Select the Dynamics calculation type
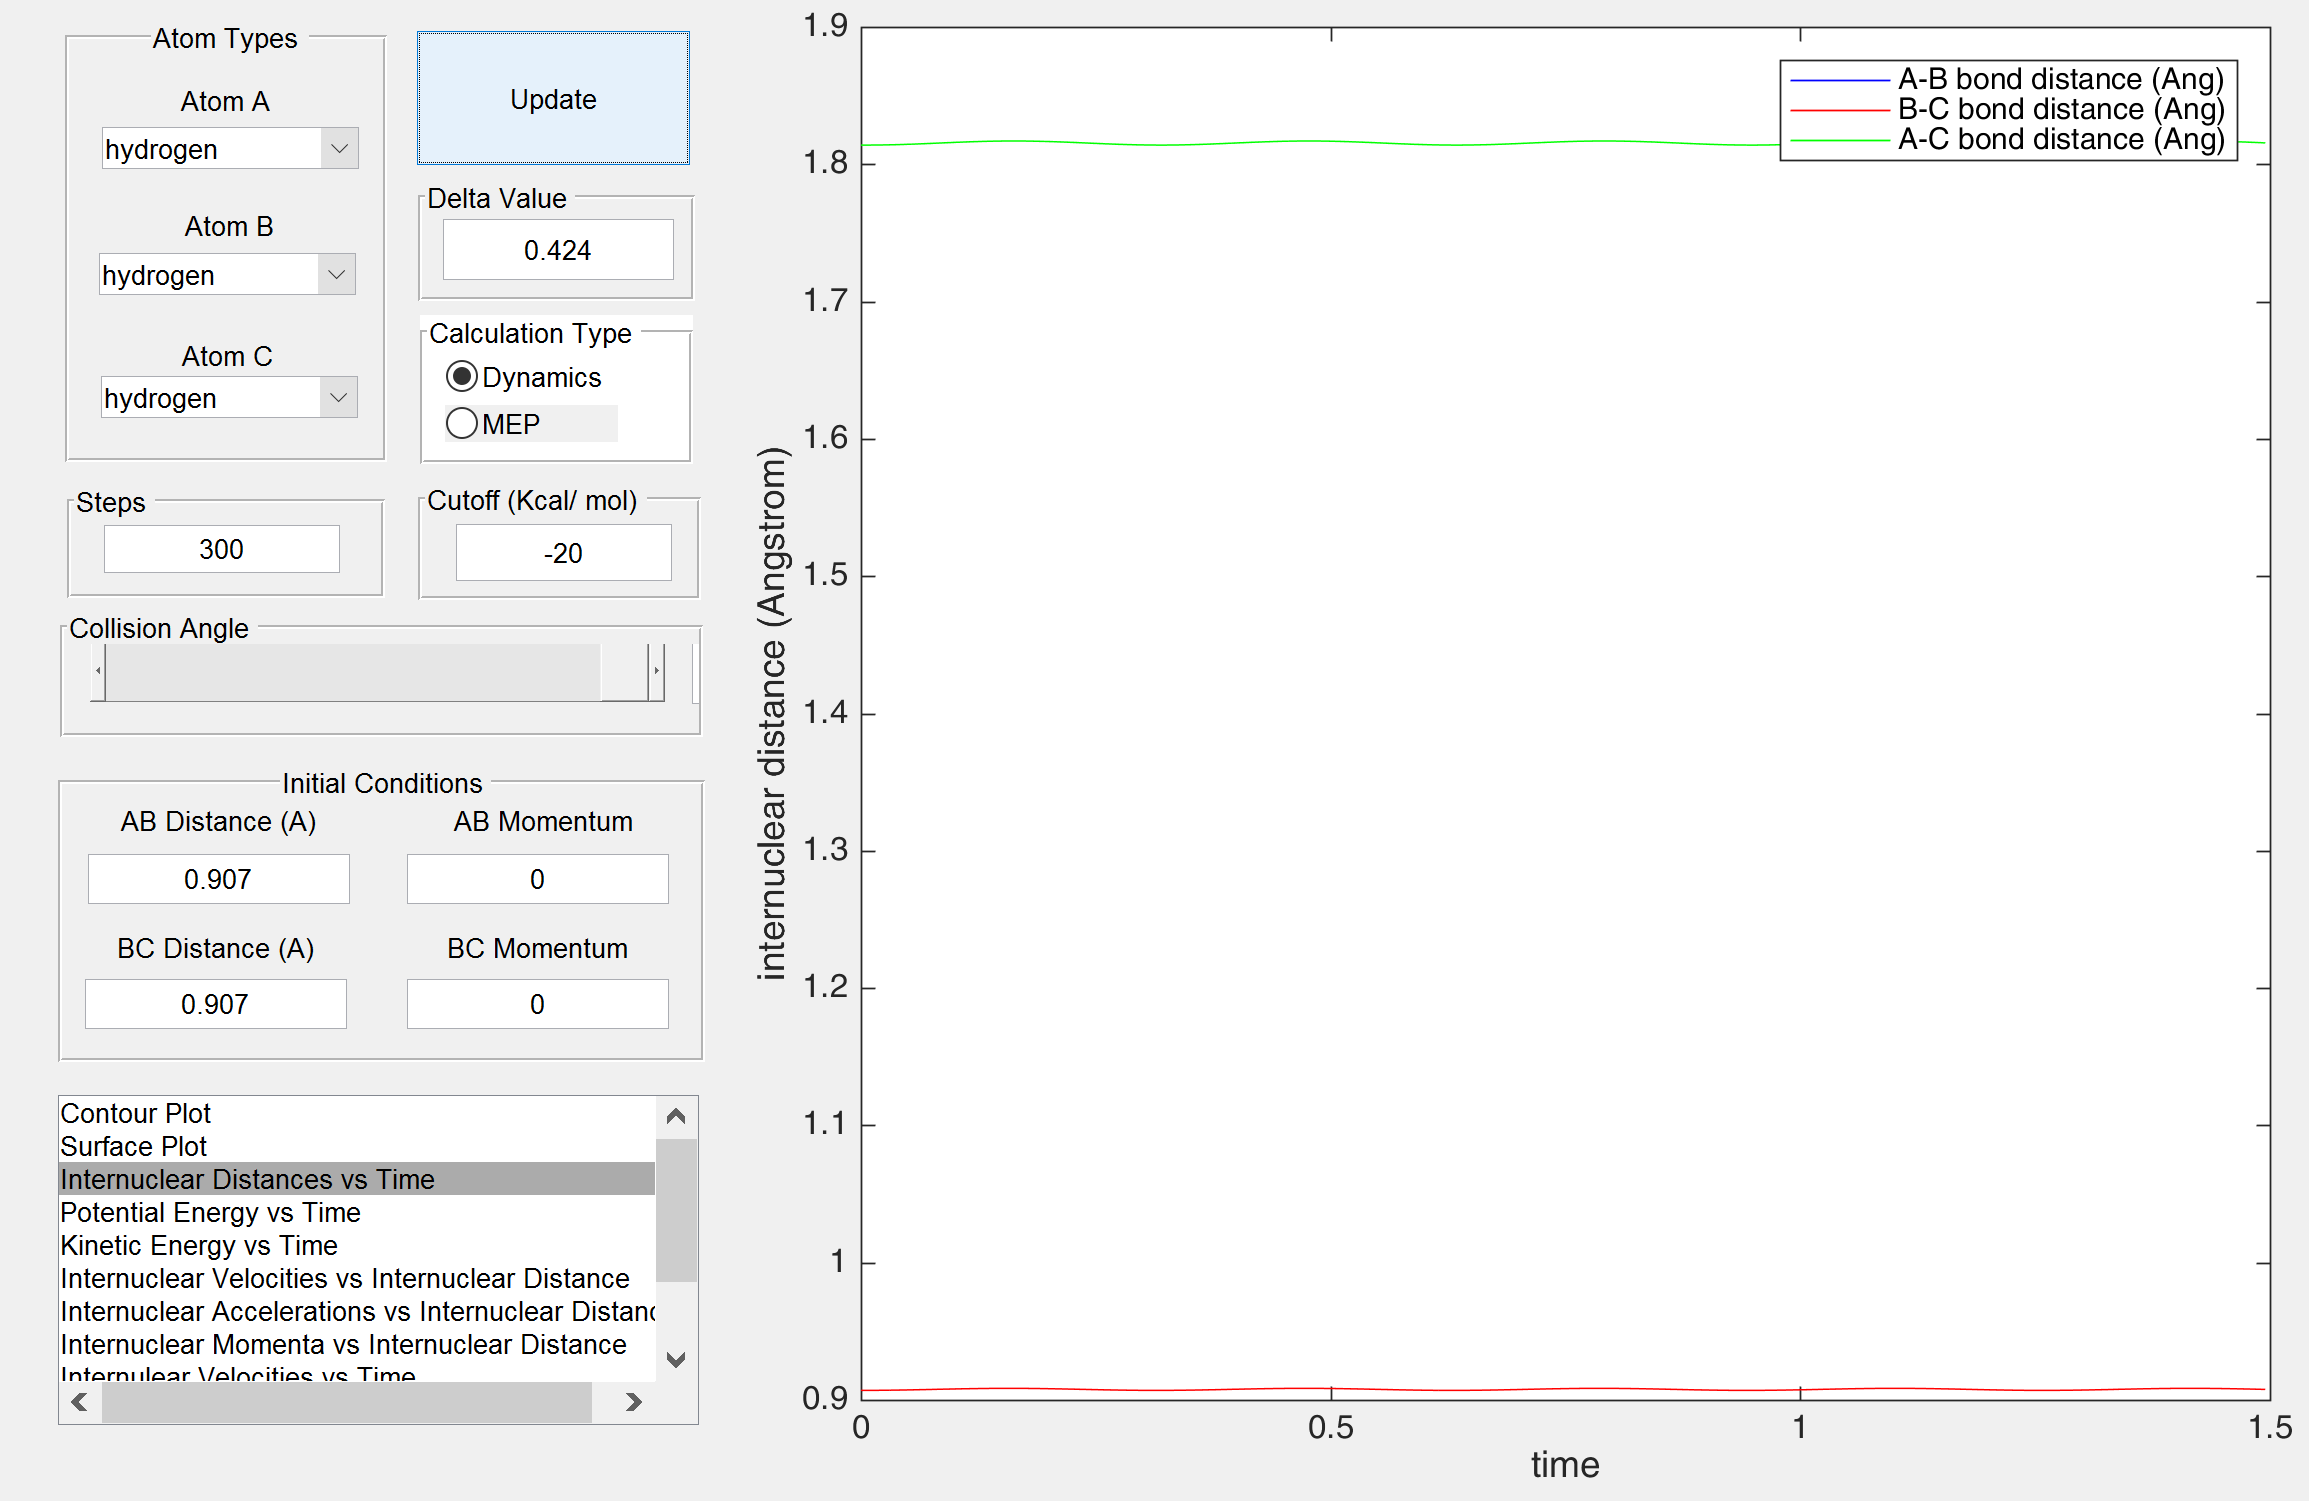This screenshot has height=1501, width=2309. (x=462, y=377)
